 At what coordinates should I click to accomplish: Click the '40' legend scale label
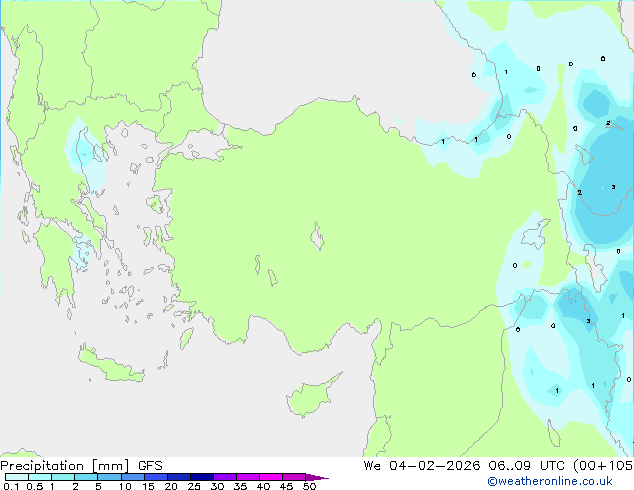tap(263, 486)
